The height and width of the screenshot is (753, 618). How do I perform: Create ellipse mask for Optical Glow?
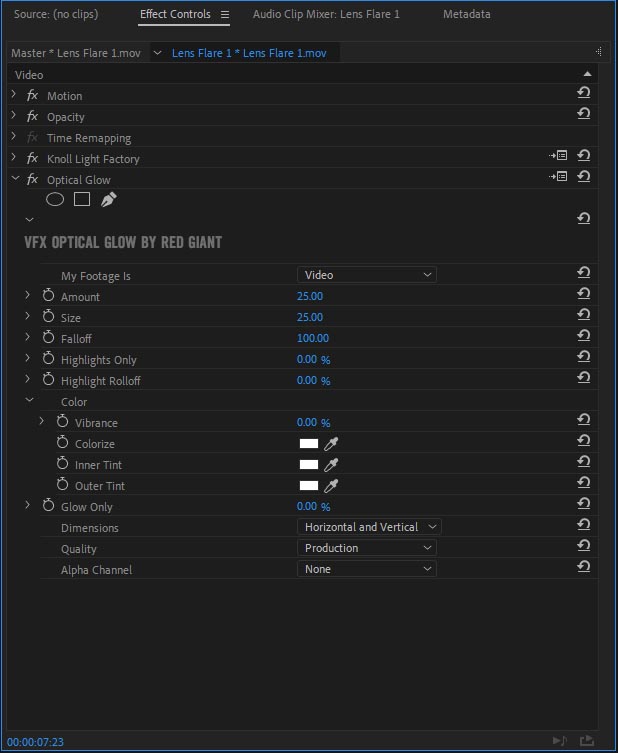55,199
